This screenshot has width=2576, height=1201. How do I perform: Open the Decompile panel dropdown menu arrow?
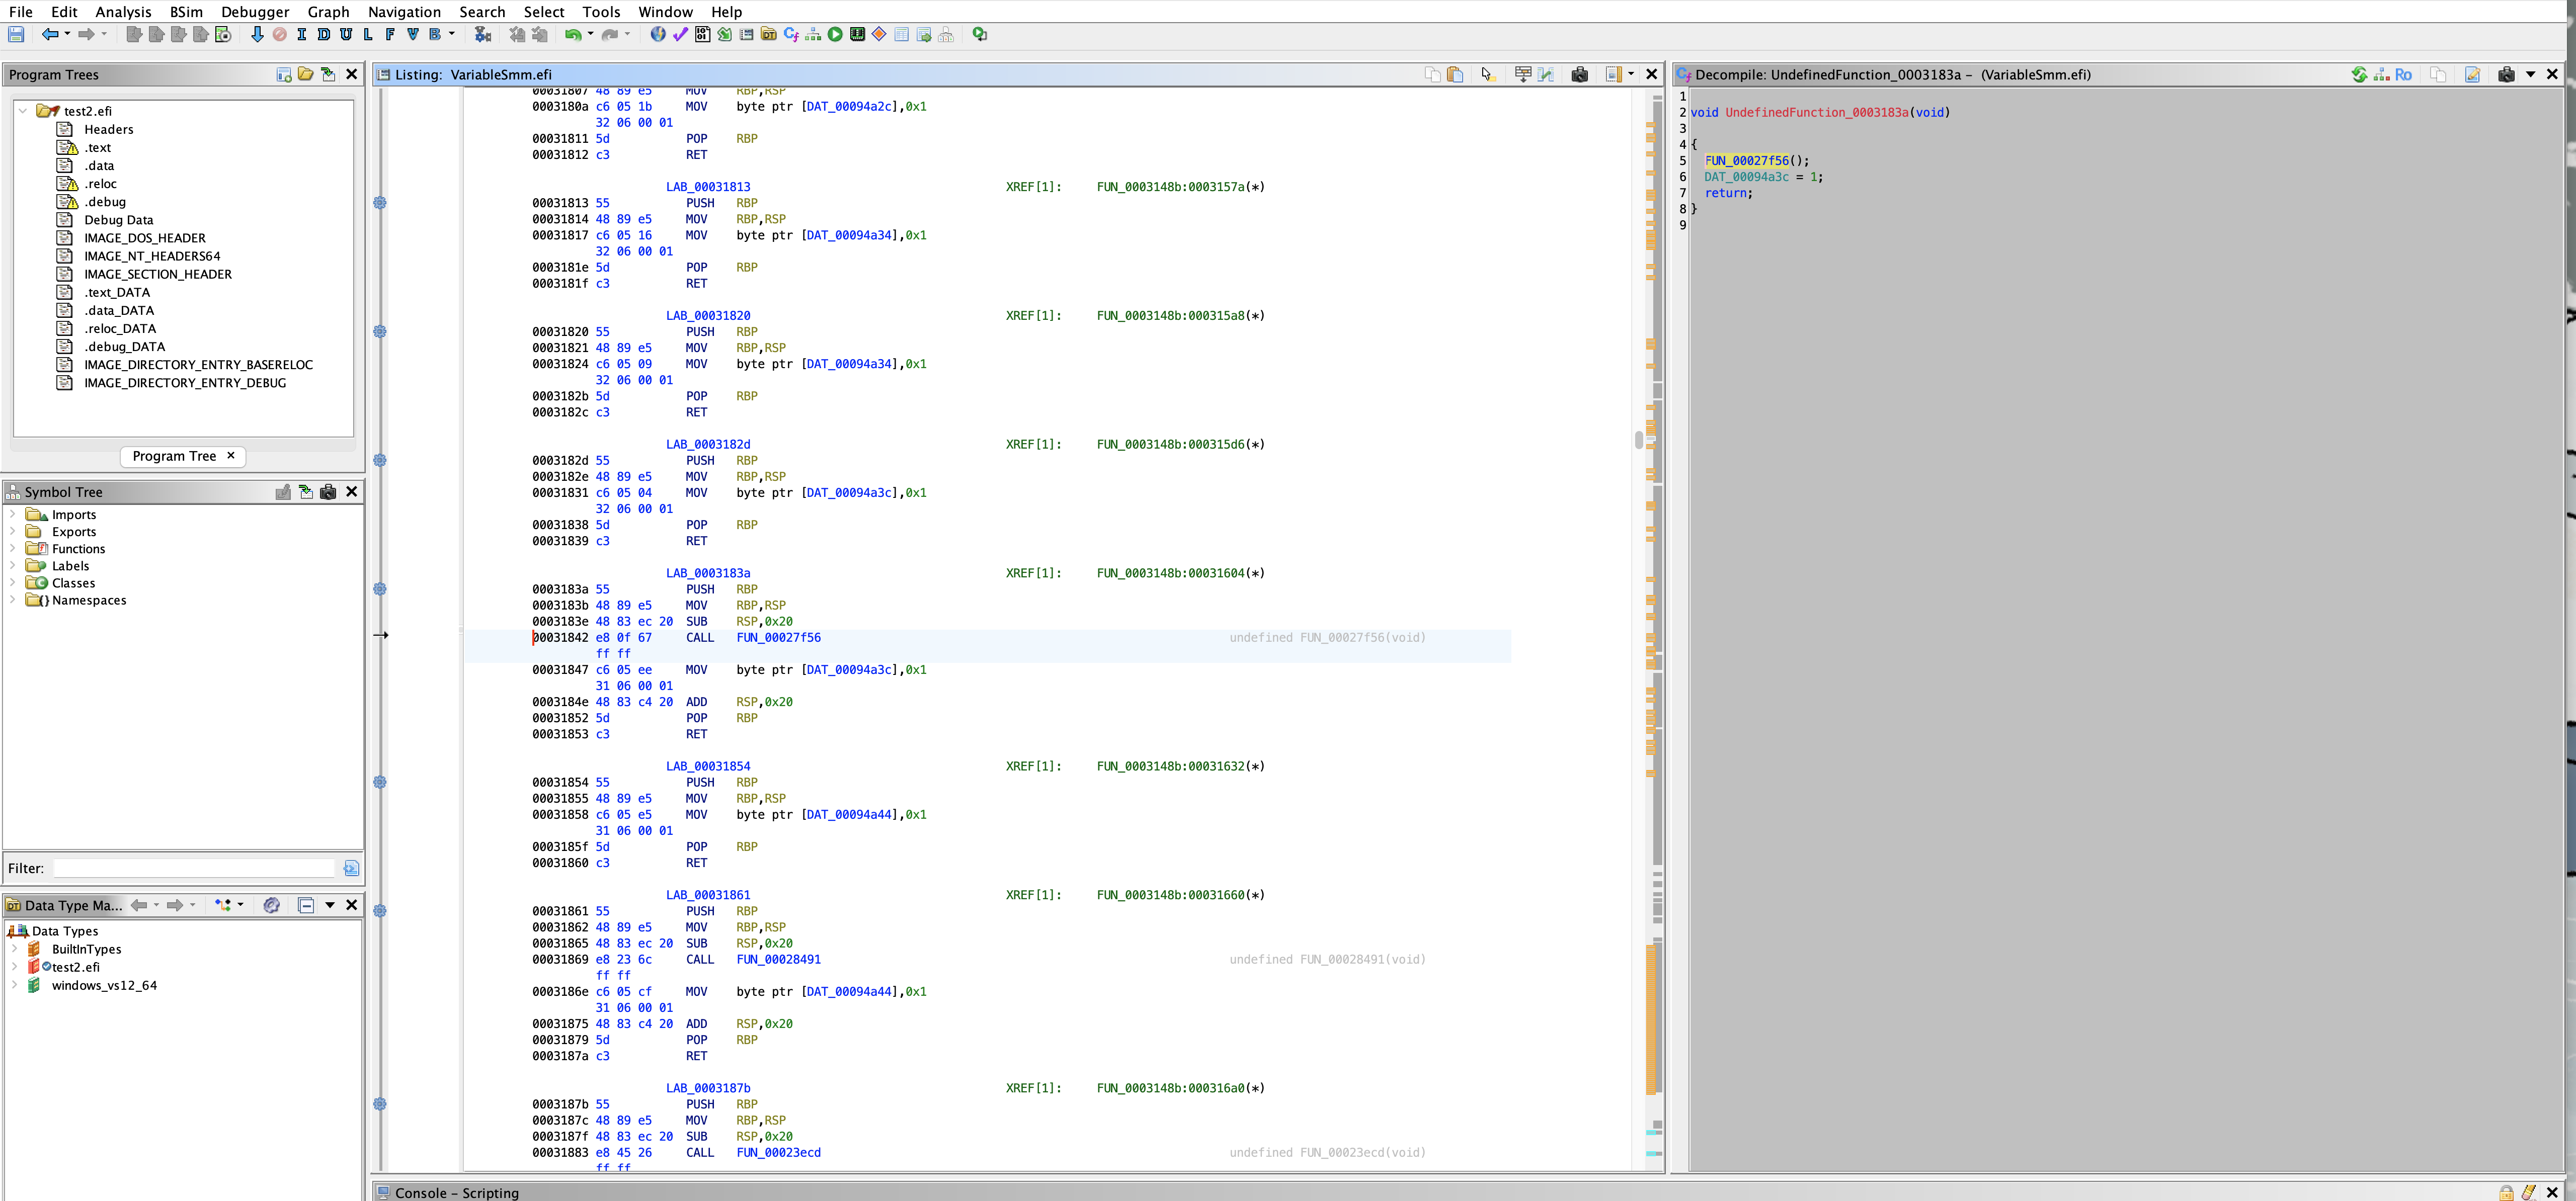click(2531, 75)
